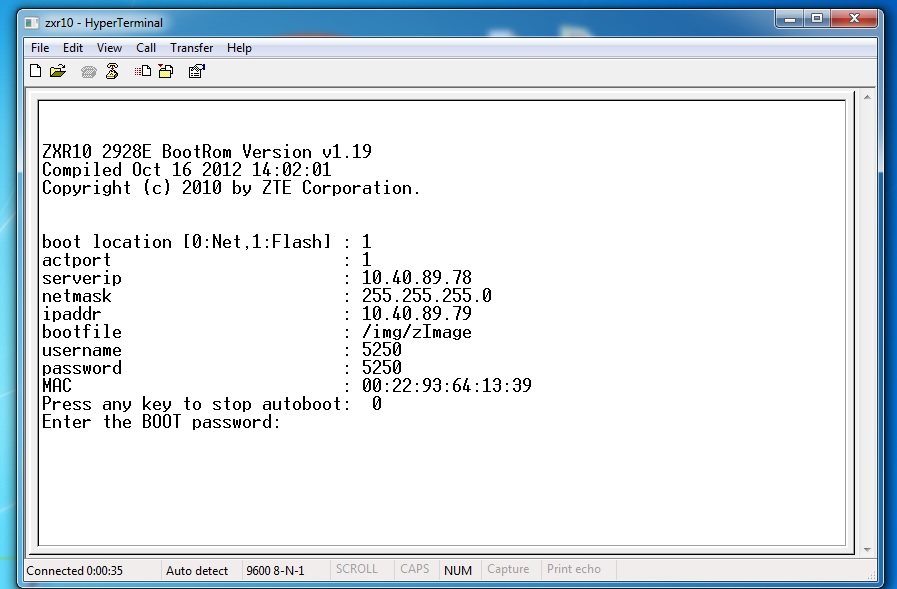Click the MAC address 00:22:93:64:13:39
The width and height of the screenshot is (897, 589).
tap(447, 386)
